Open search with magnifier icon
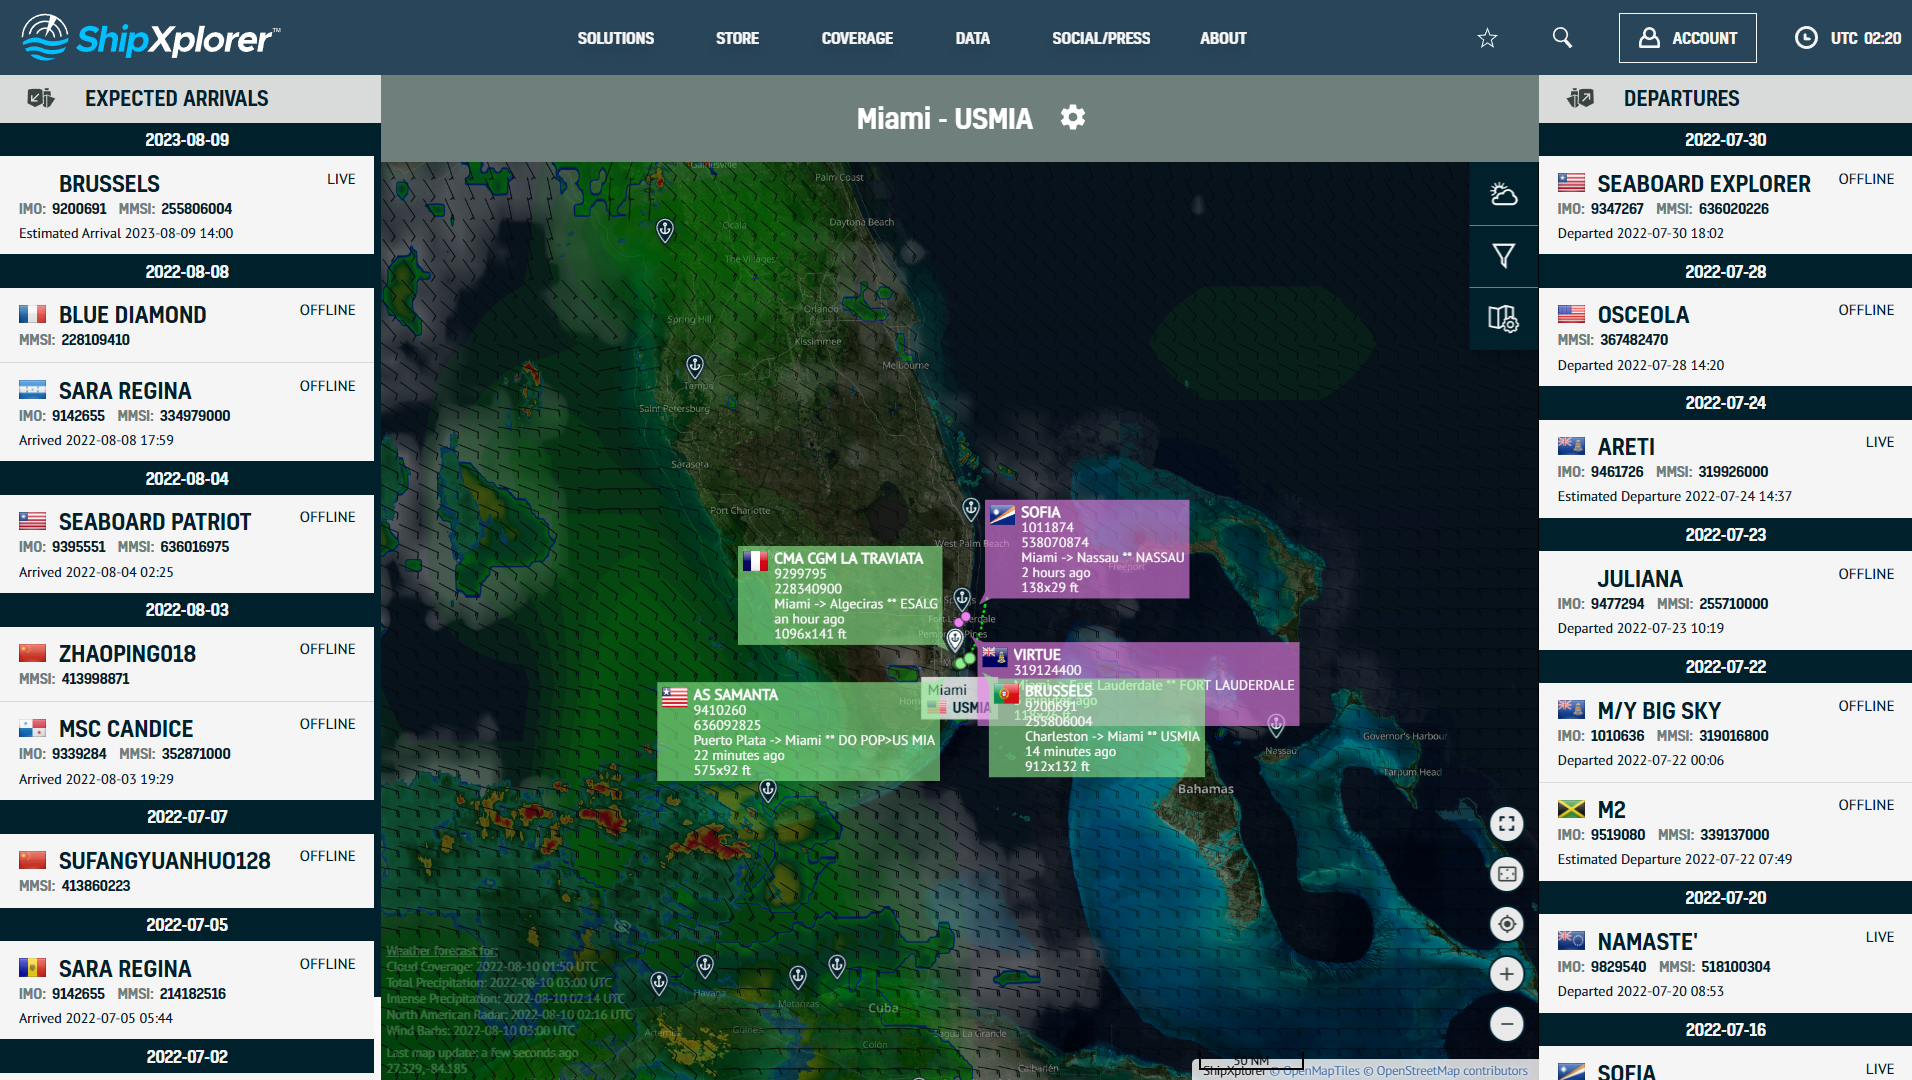Viewport: 1912px width, 1080px height. coord(1562,38)
